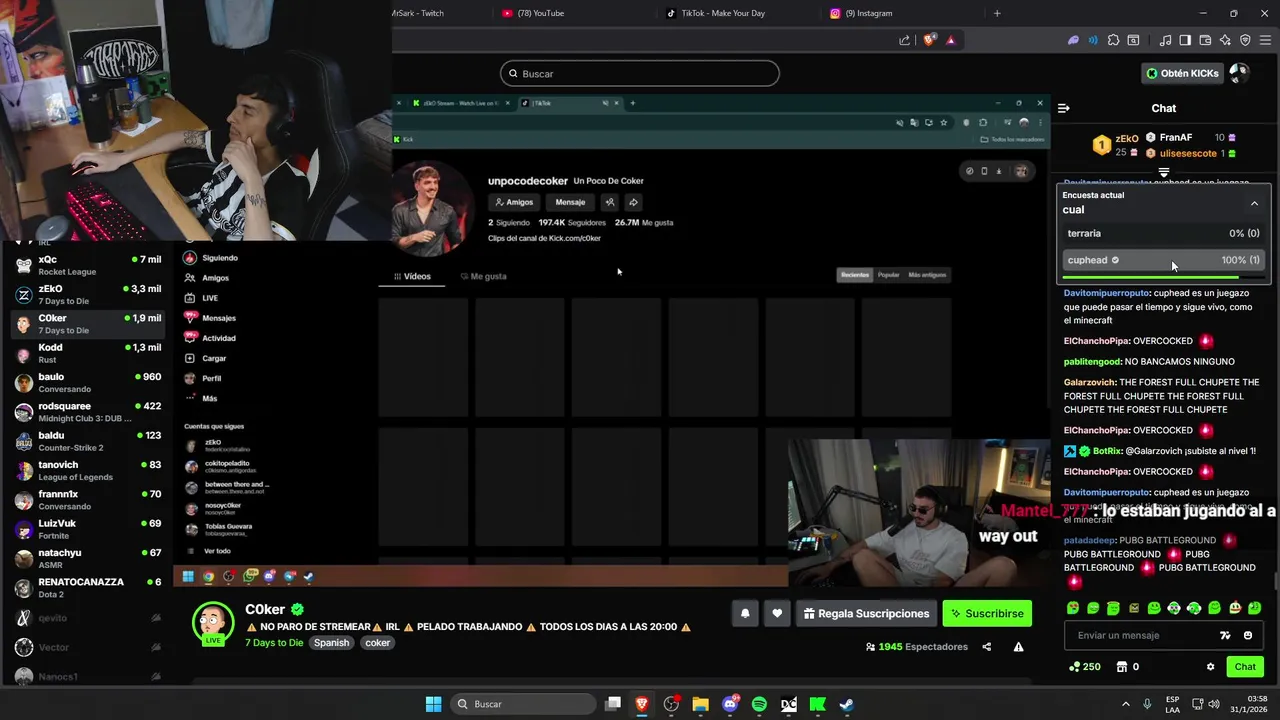Click the heart follow button
The image size is (1280, 720).
(777, 614)
